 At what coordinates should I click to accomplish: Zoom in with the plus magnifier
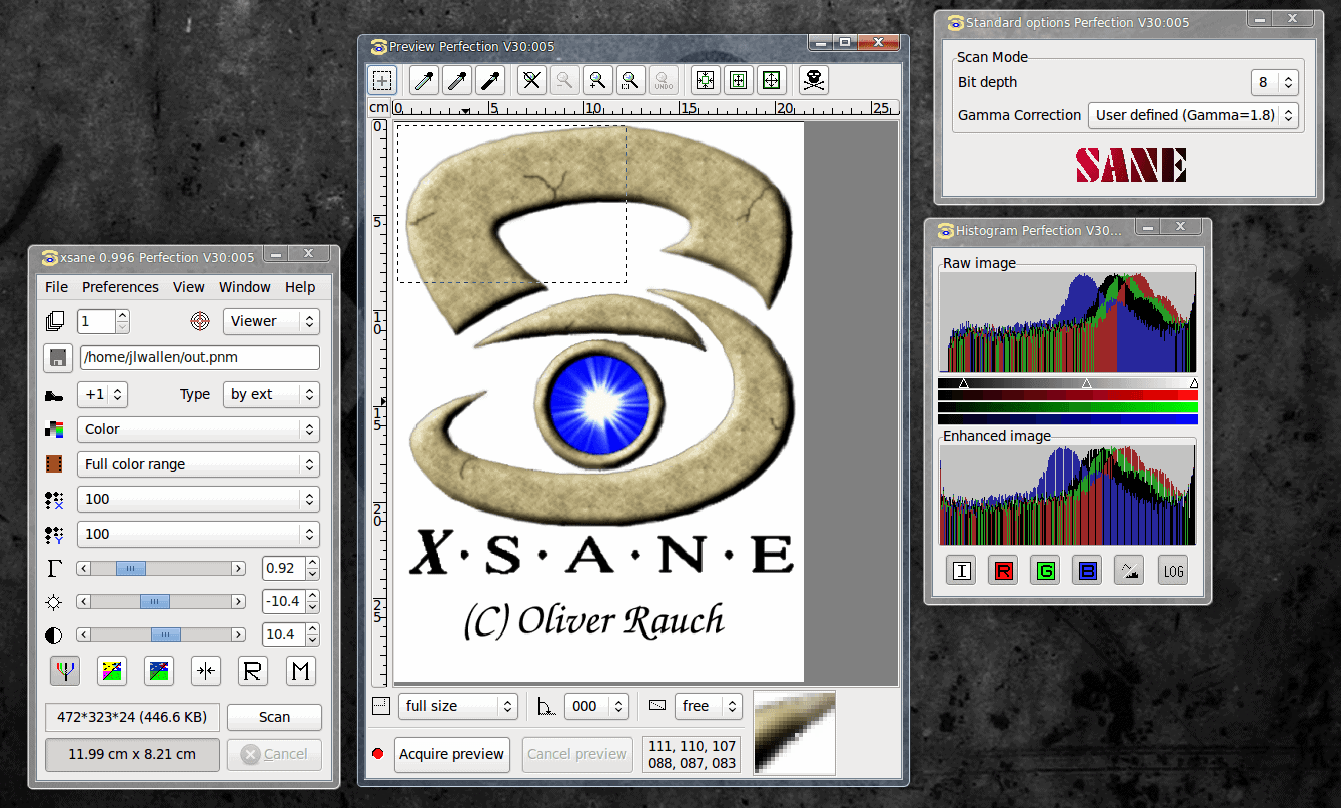coord(597,80)
